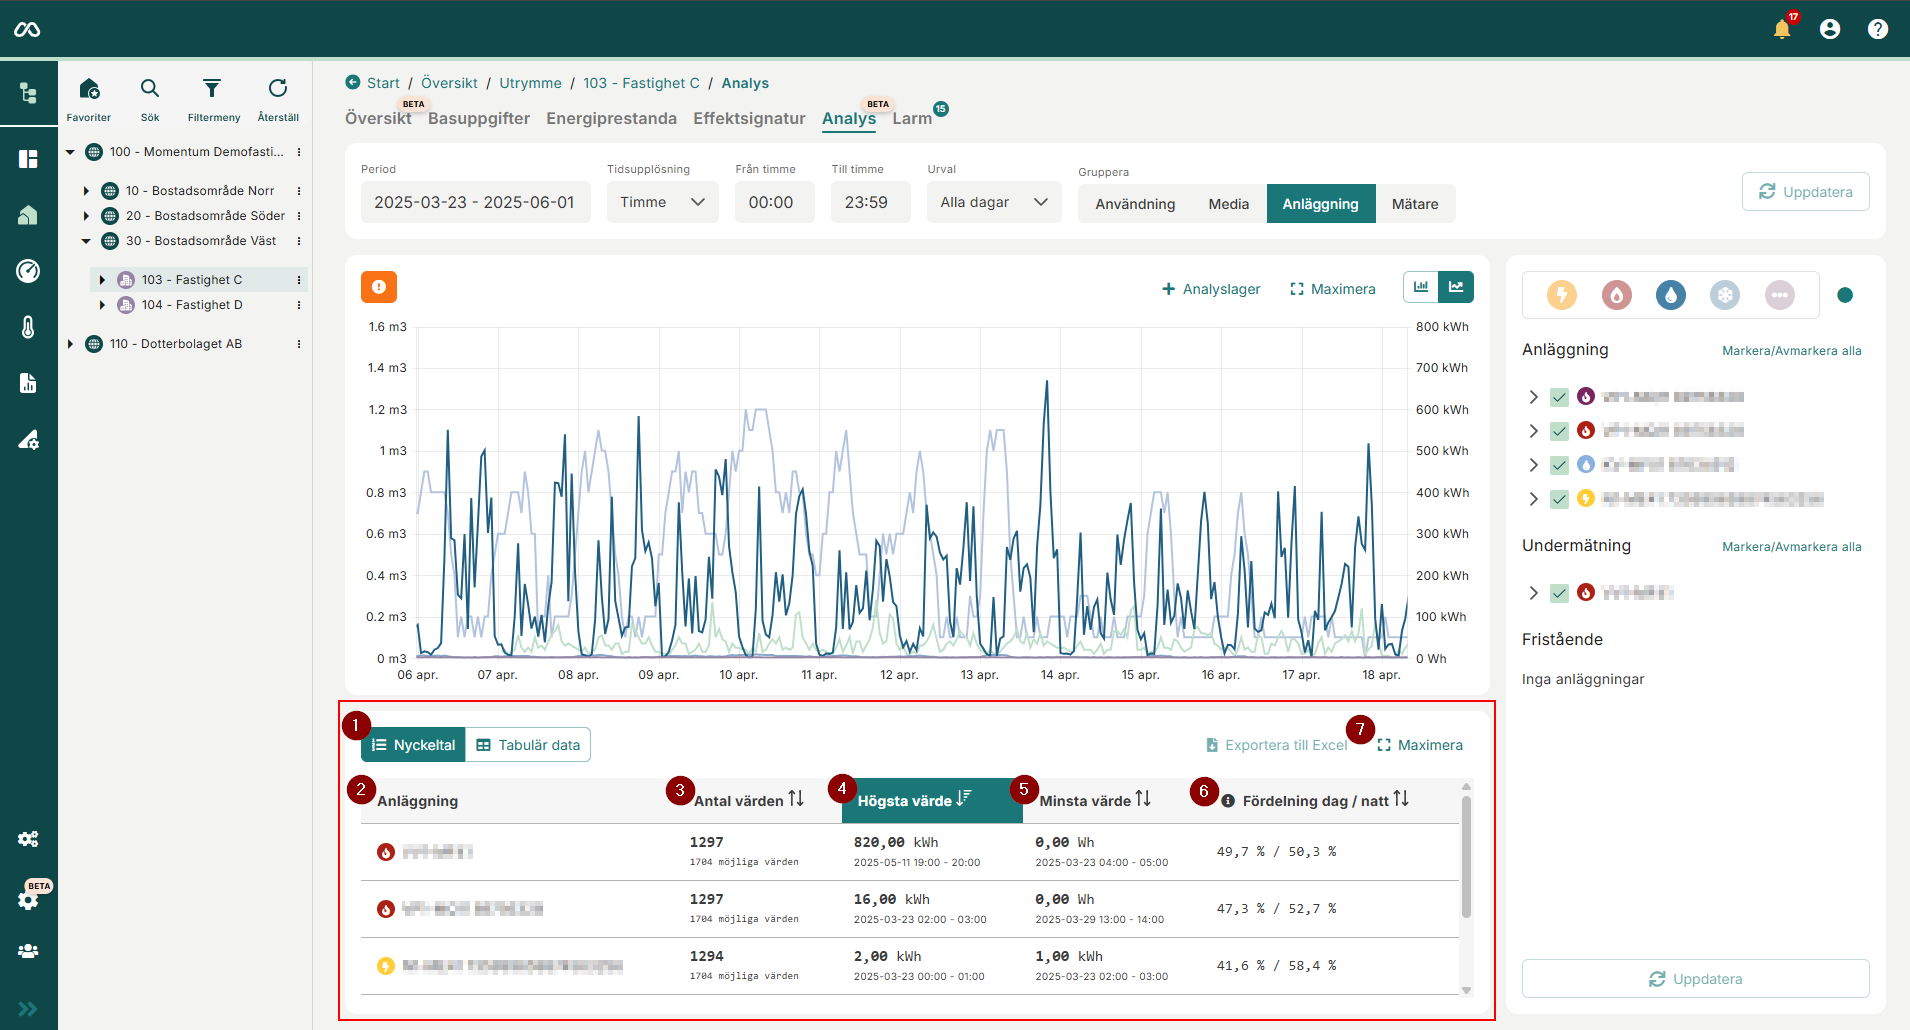Image resolution: width=1910 pixels, height=1030 pixels.
Task: Add an Analyslager
Action: pos(1210,289)
